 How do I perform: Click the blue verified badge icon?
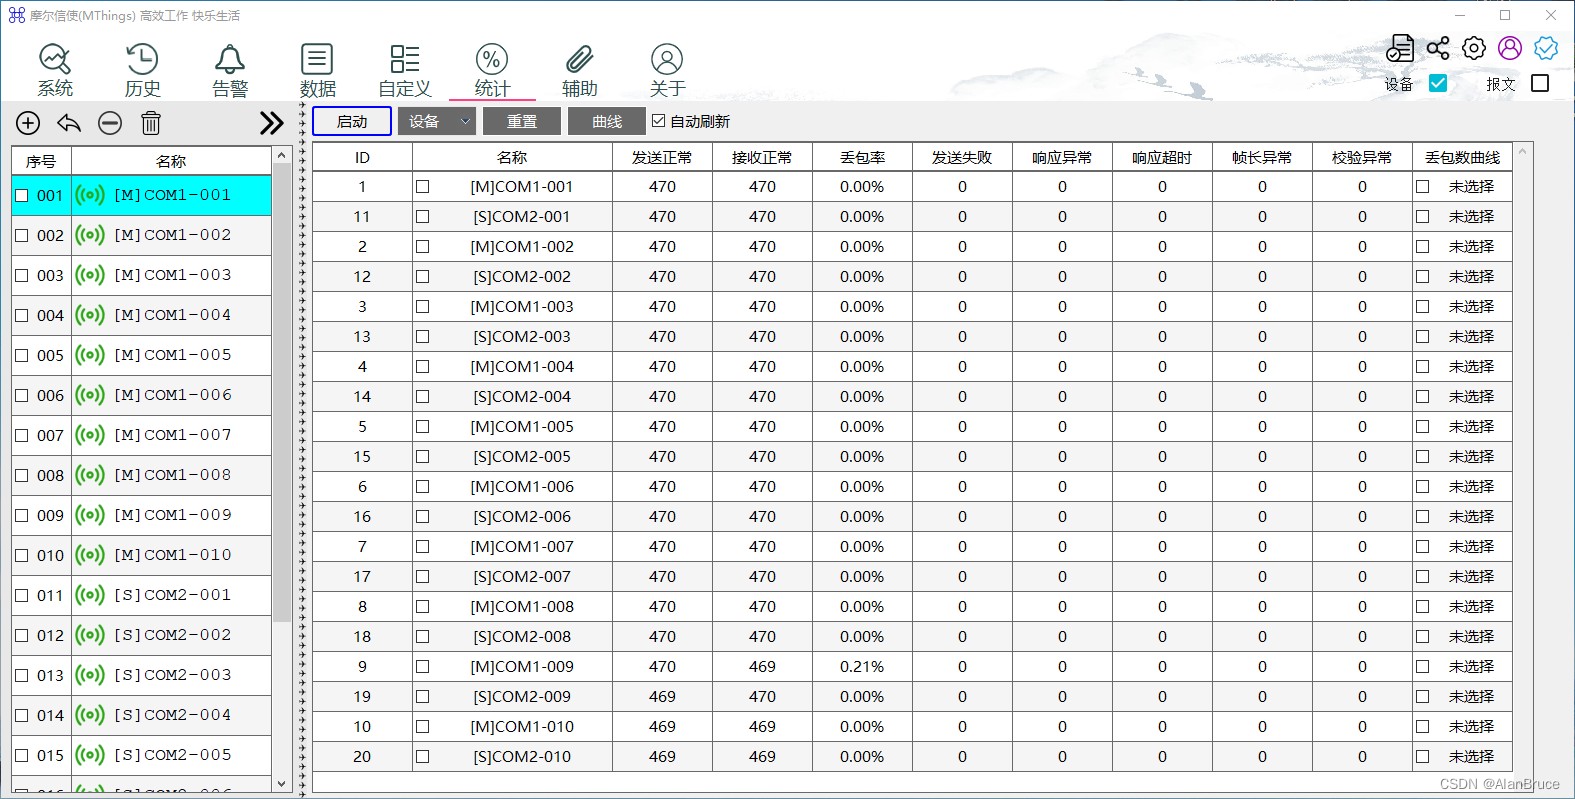coord(1546,48)
